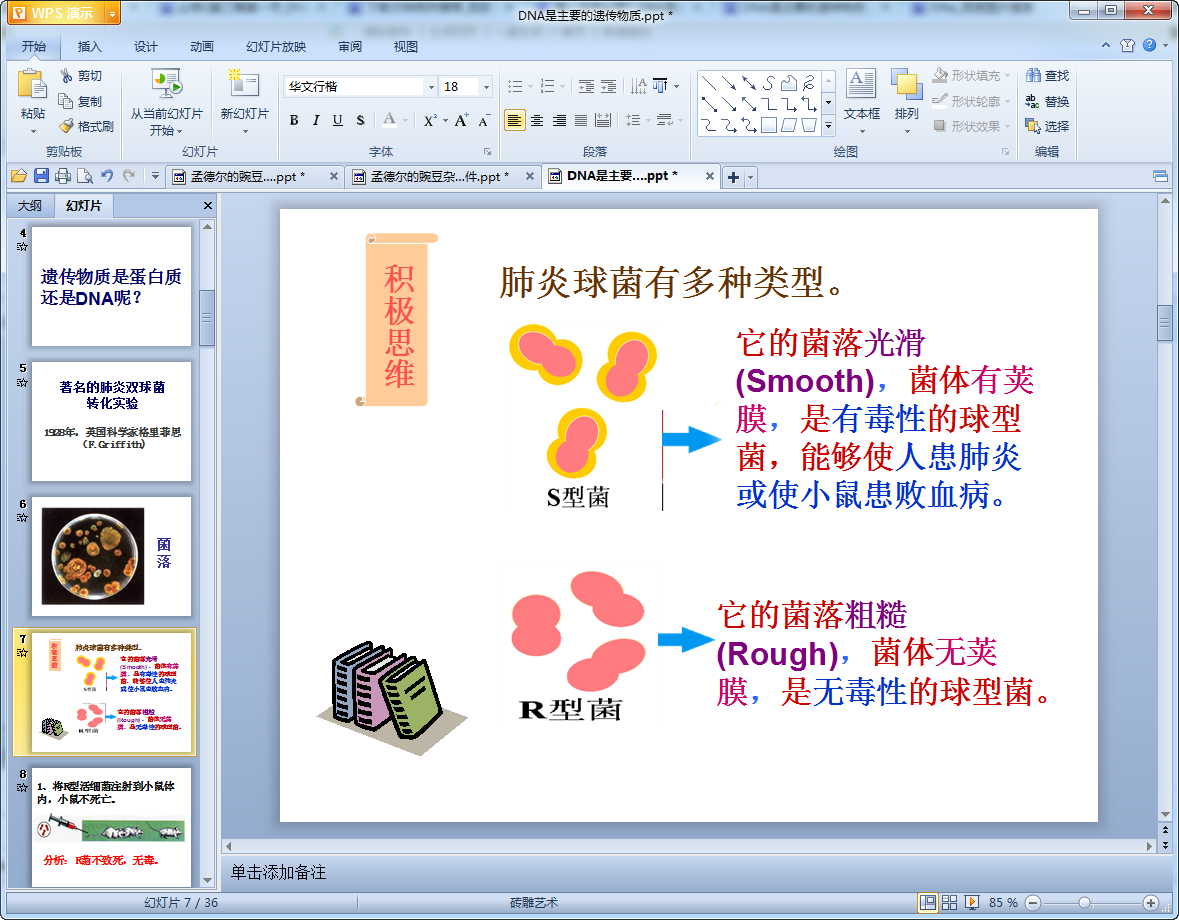Select slide 8 thumbnail with mouse injection
Viewport: 1179px width, 920px height.
111,827
